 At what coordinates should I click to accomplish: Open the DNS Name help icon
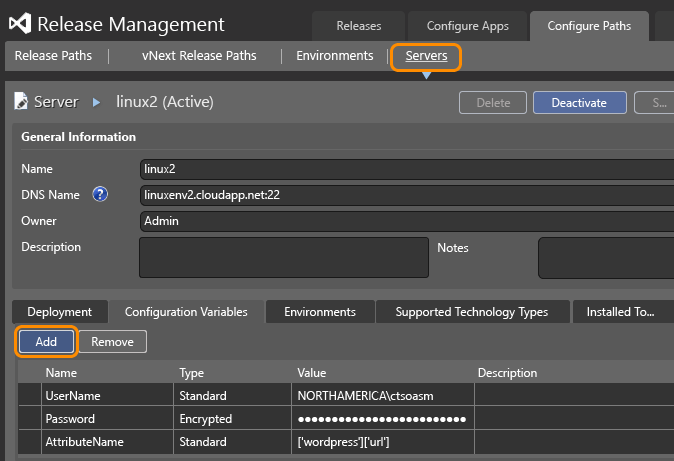pyautogui.click(x=100, y=194)
